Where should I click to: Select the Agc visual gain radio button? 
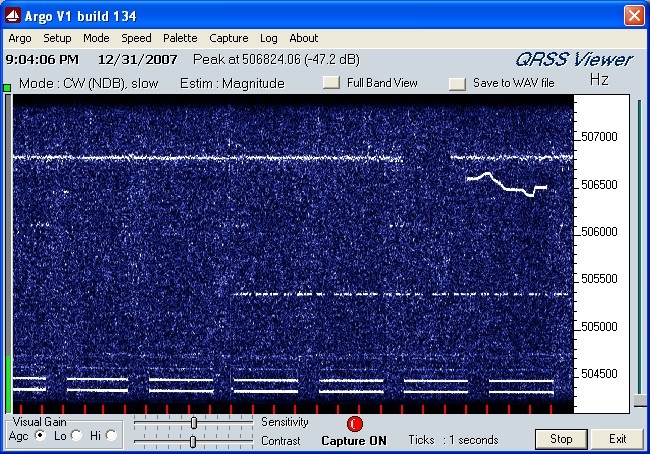tap(40, 435)
